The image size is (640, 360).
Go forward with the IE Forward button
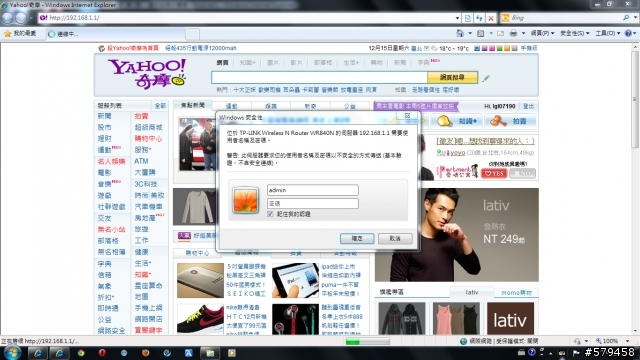coord(21,18)
